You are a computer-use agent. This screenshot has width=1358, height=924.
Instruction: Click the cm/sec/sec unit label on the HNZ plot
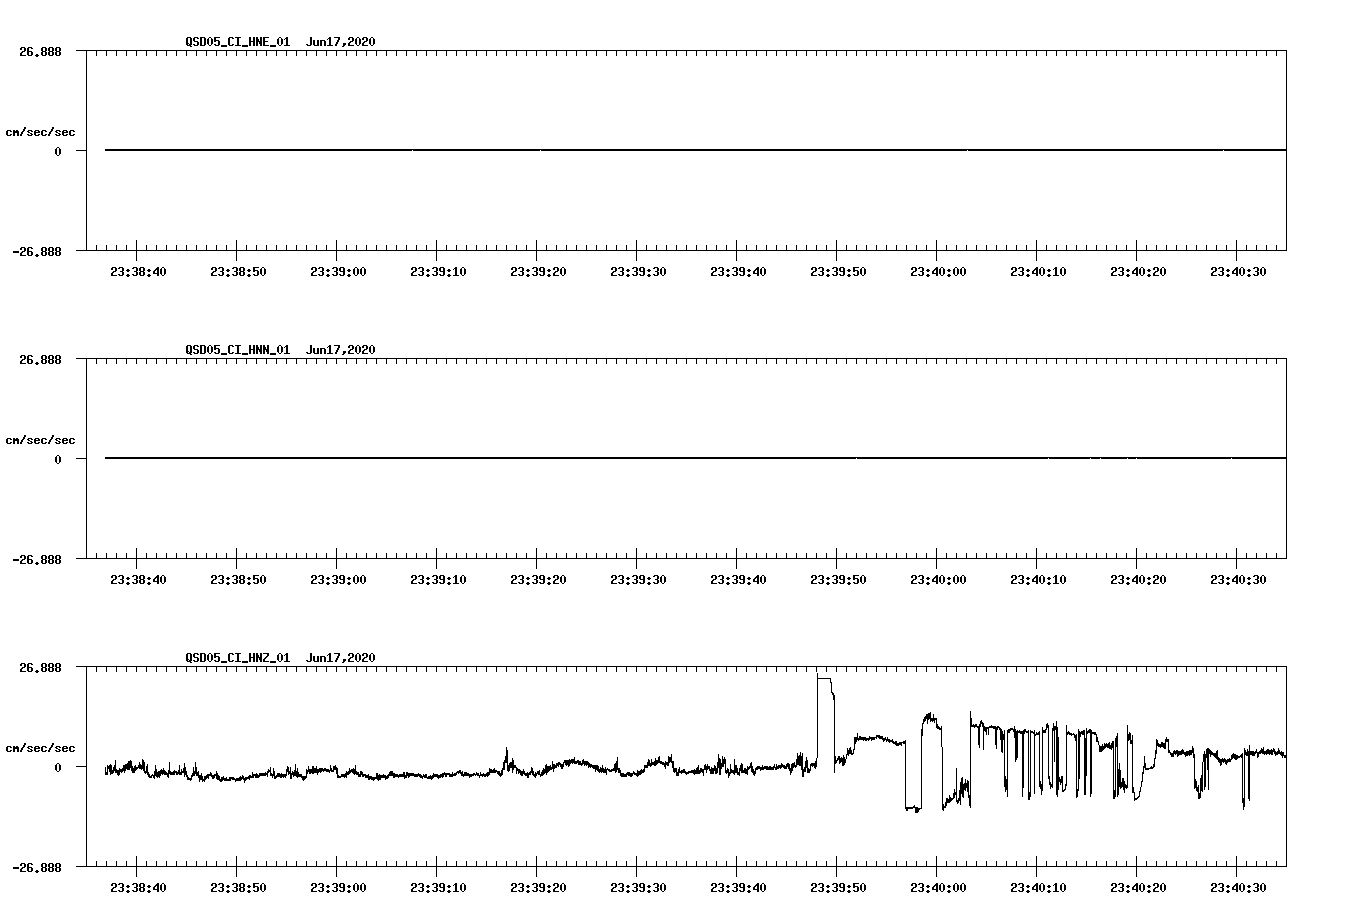click(40, 748)
